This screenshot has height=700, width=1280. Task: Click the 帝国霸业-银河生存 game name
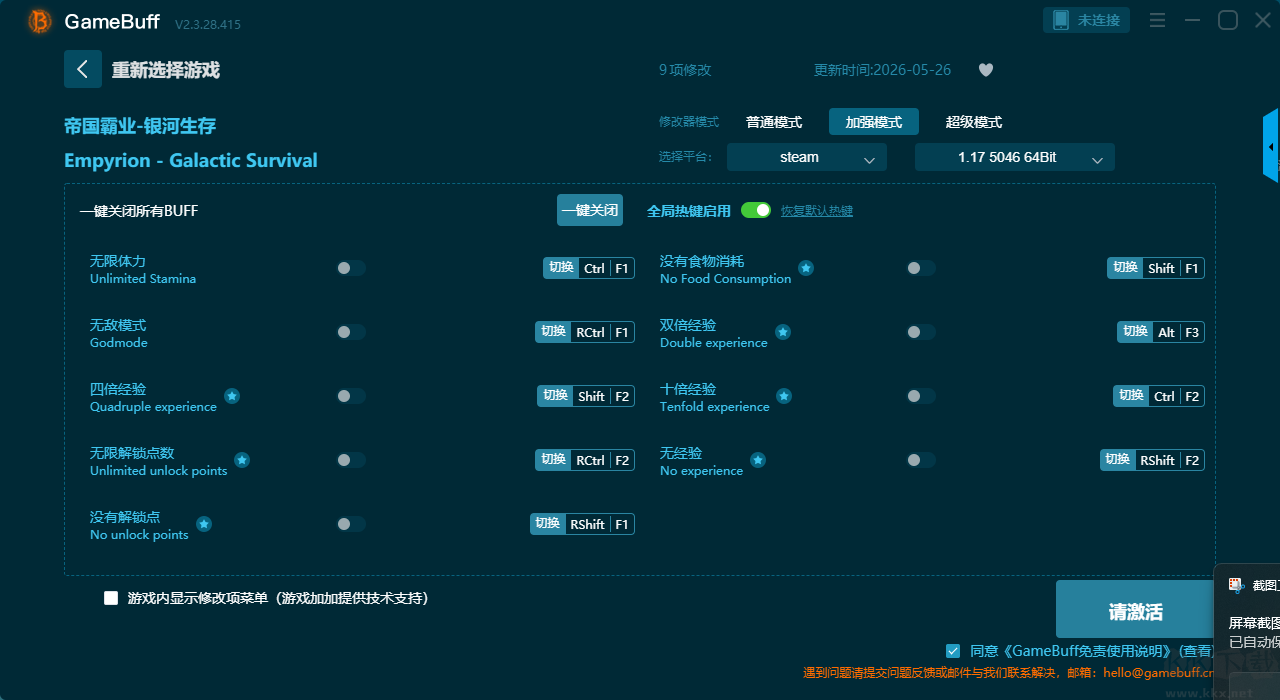[140, 126]
